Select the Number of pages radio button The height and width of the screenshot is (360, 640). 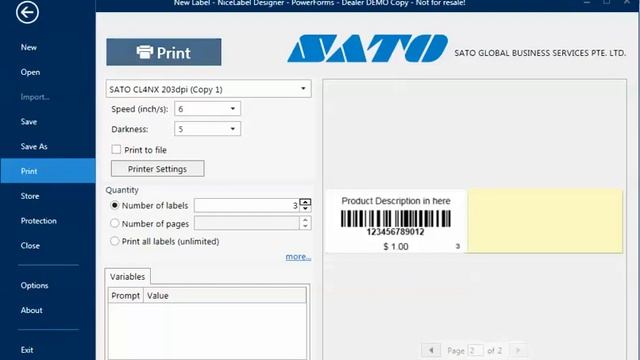click(x=115, y=223)
